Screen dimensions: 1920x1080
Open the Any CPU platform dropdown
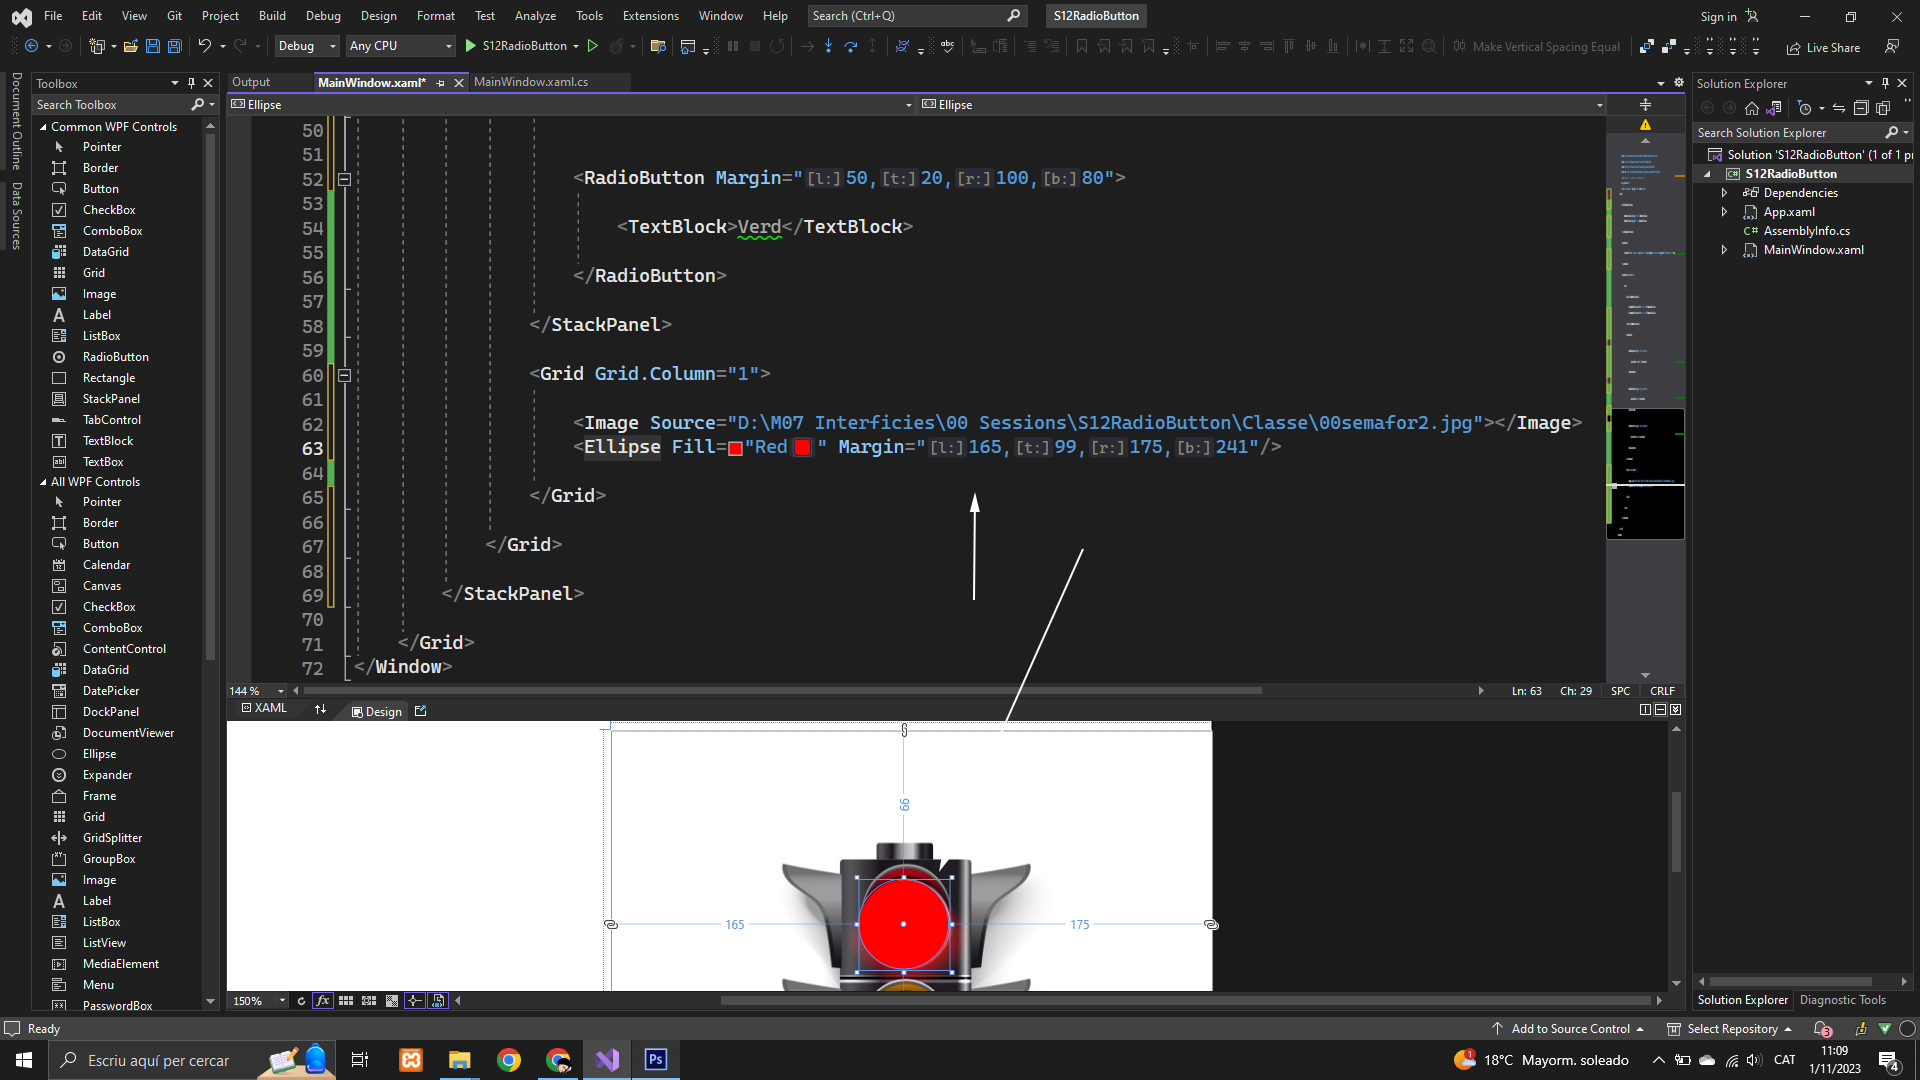click(x=400, y=46)
